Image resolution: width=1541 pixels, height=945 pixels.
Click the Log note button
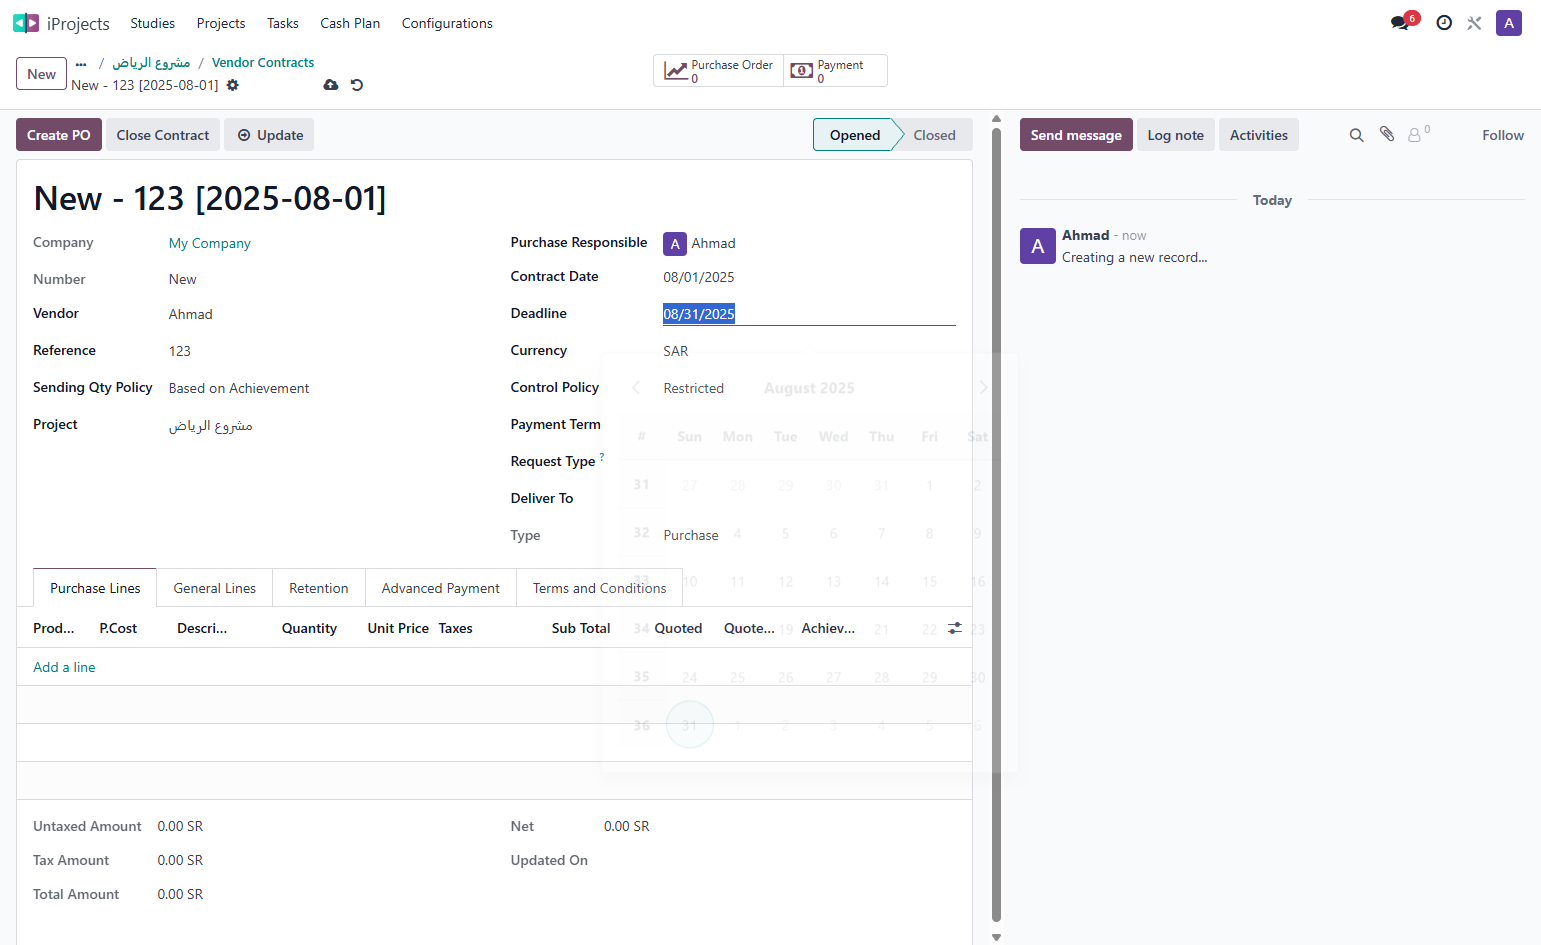pyautogui.click(x=1176, y=135)
